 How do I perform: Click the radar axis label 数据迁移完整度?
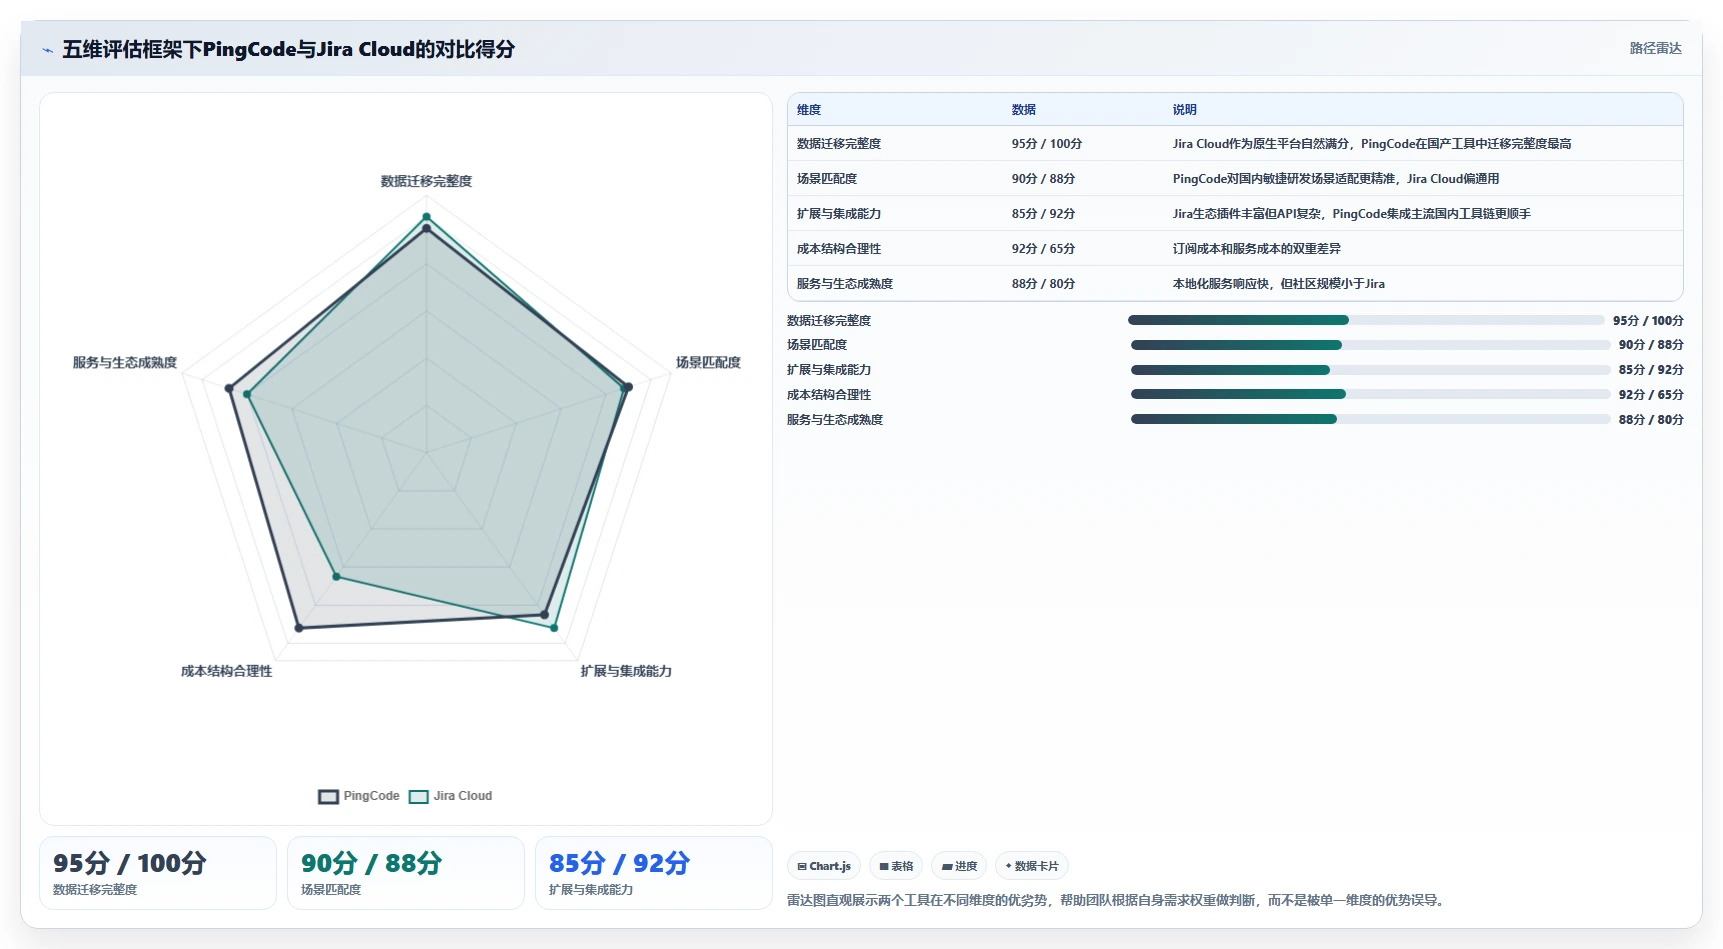click(x=426, y=181)
